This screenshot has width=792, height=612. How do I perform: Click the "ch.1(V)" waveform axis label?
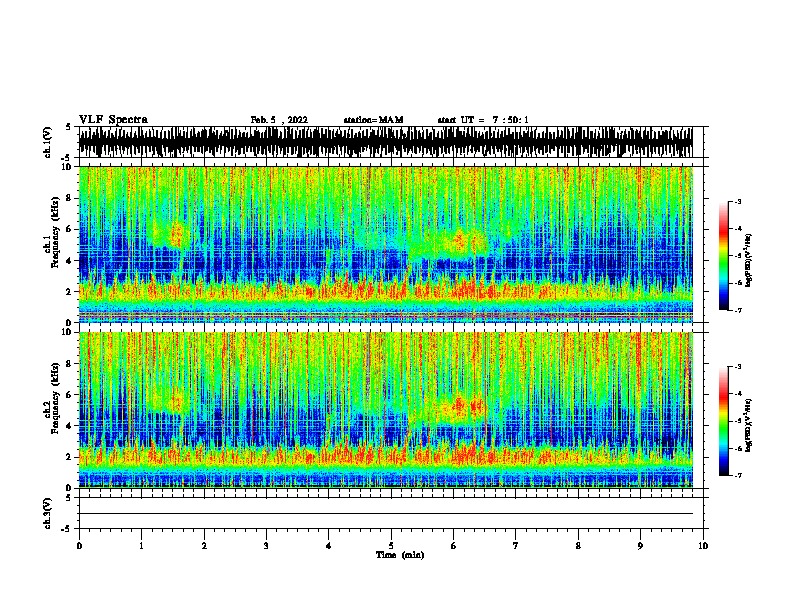pyautogui.click(x=48, y=142)
